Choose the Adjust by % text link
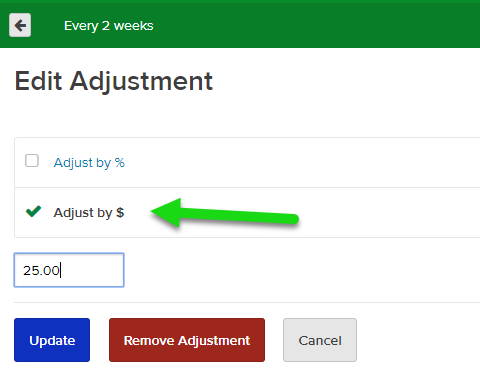The height and width of the screenshot is (387, 480). click(89, 163)
